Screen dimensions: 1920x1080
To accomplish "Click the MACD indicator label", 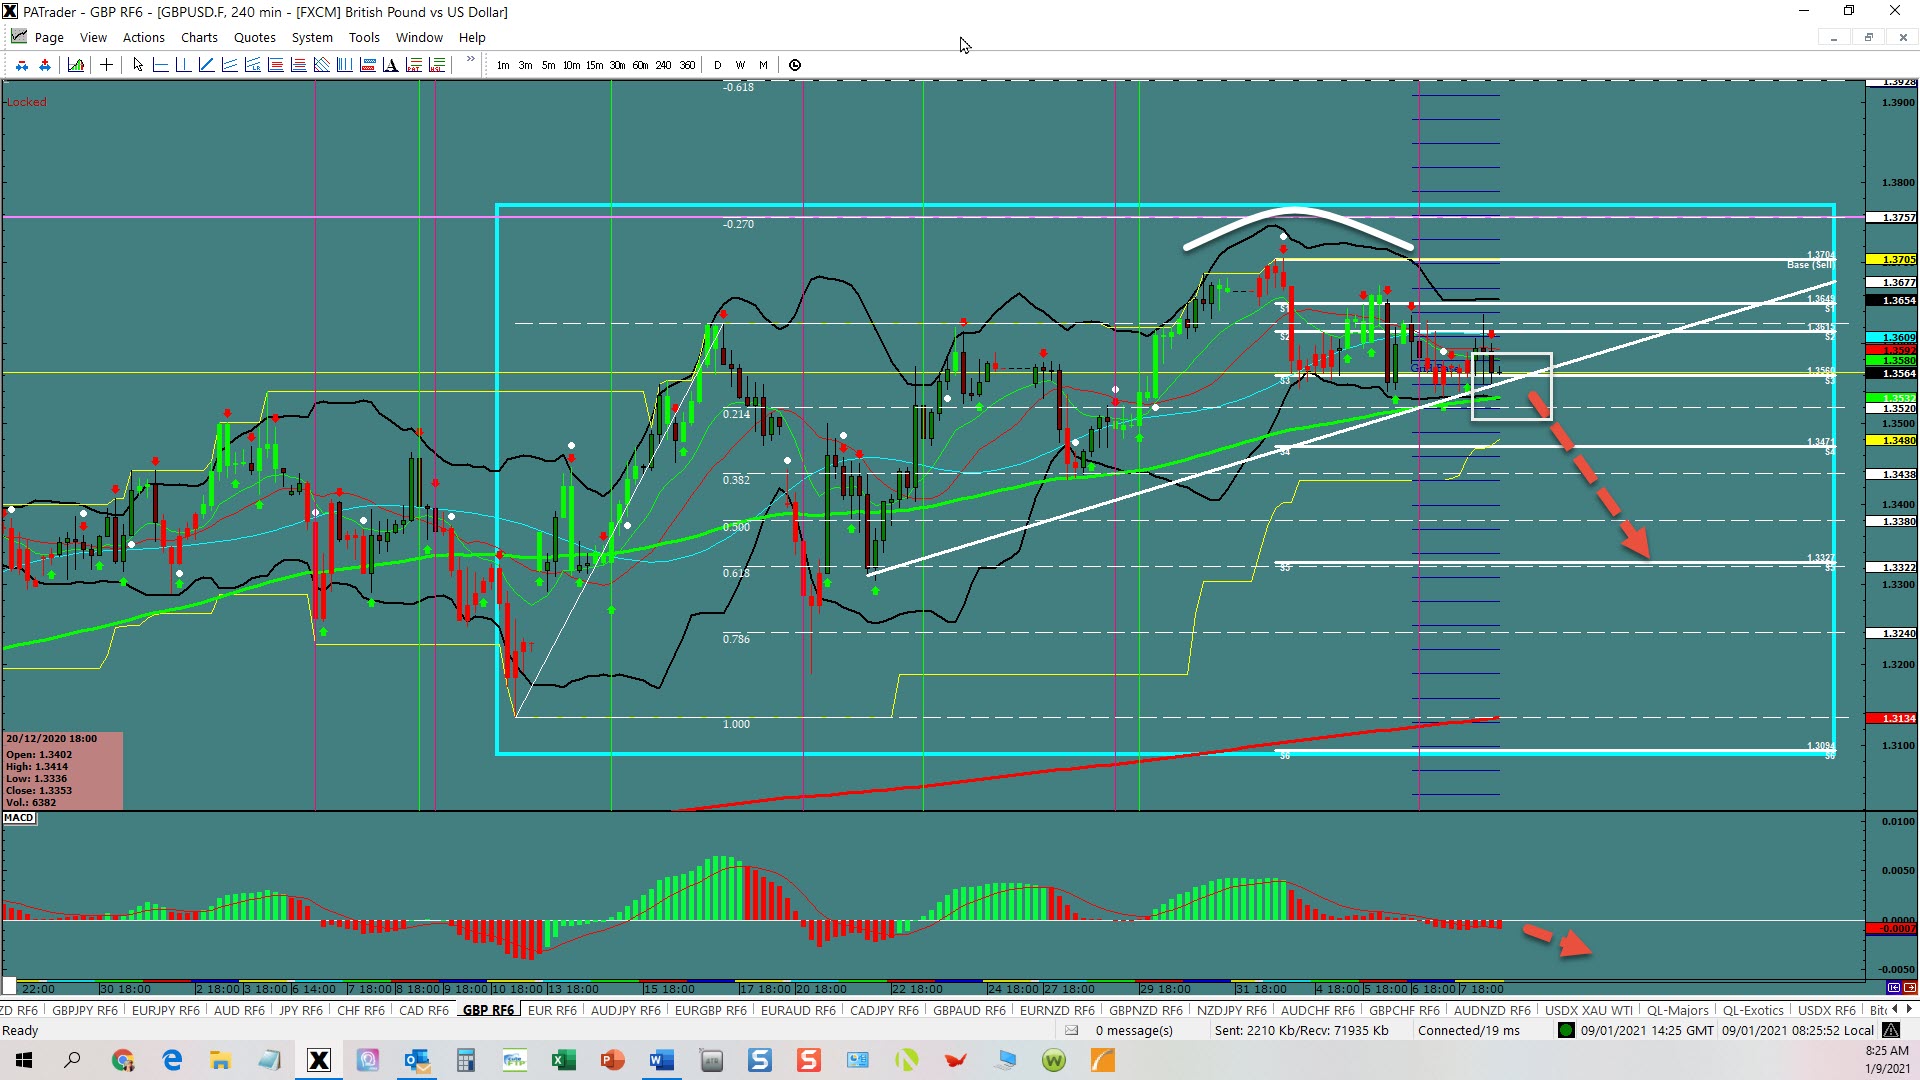I will 19,818.
